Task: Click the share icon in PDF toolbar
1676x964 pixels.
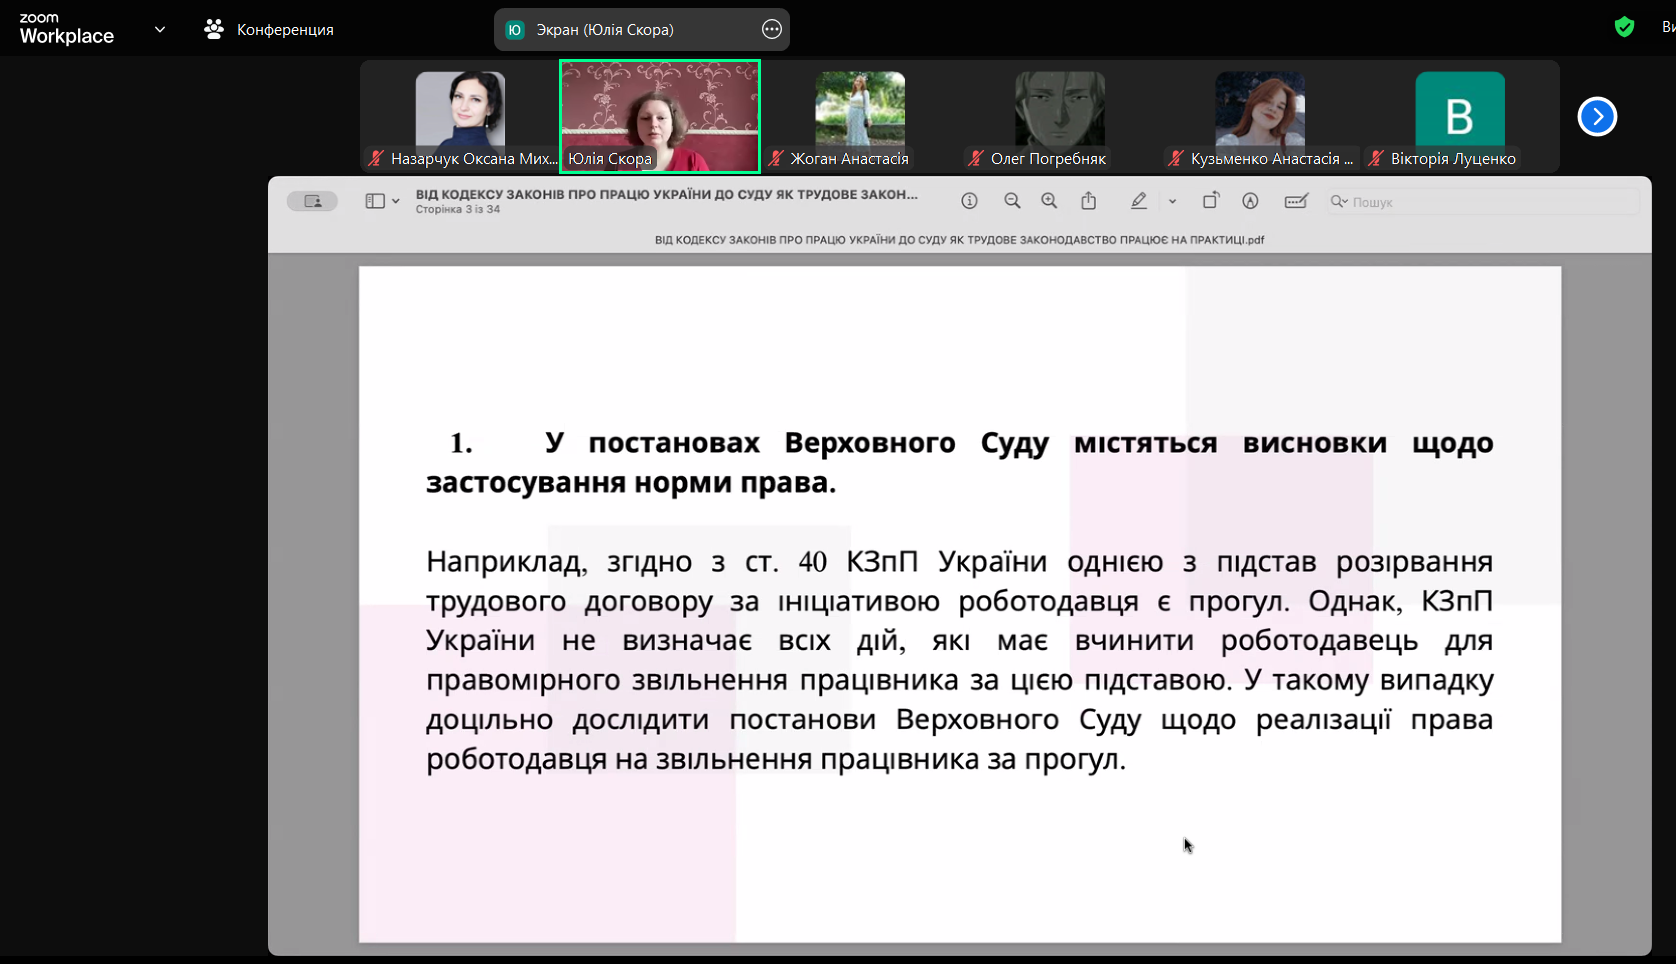Action: (x=1089, y=201)
